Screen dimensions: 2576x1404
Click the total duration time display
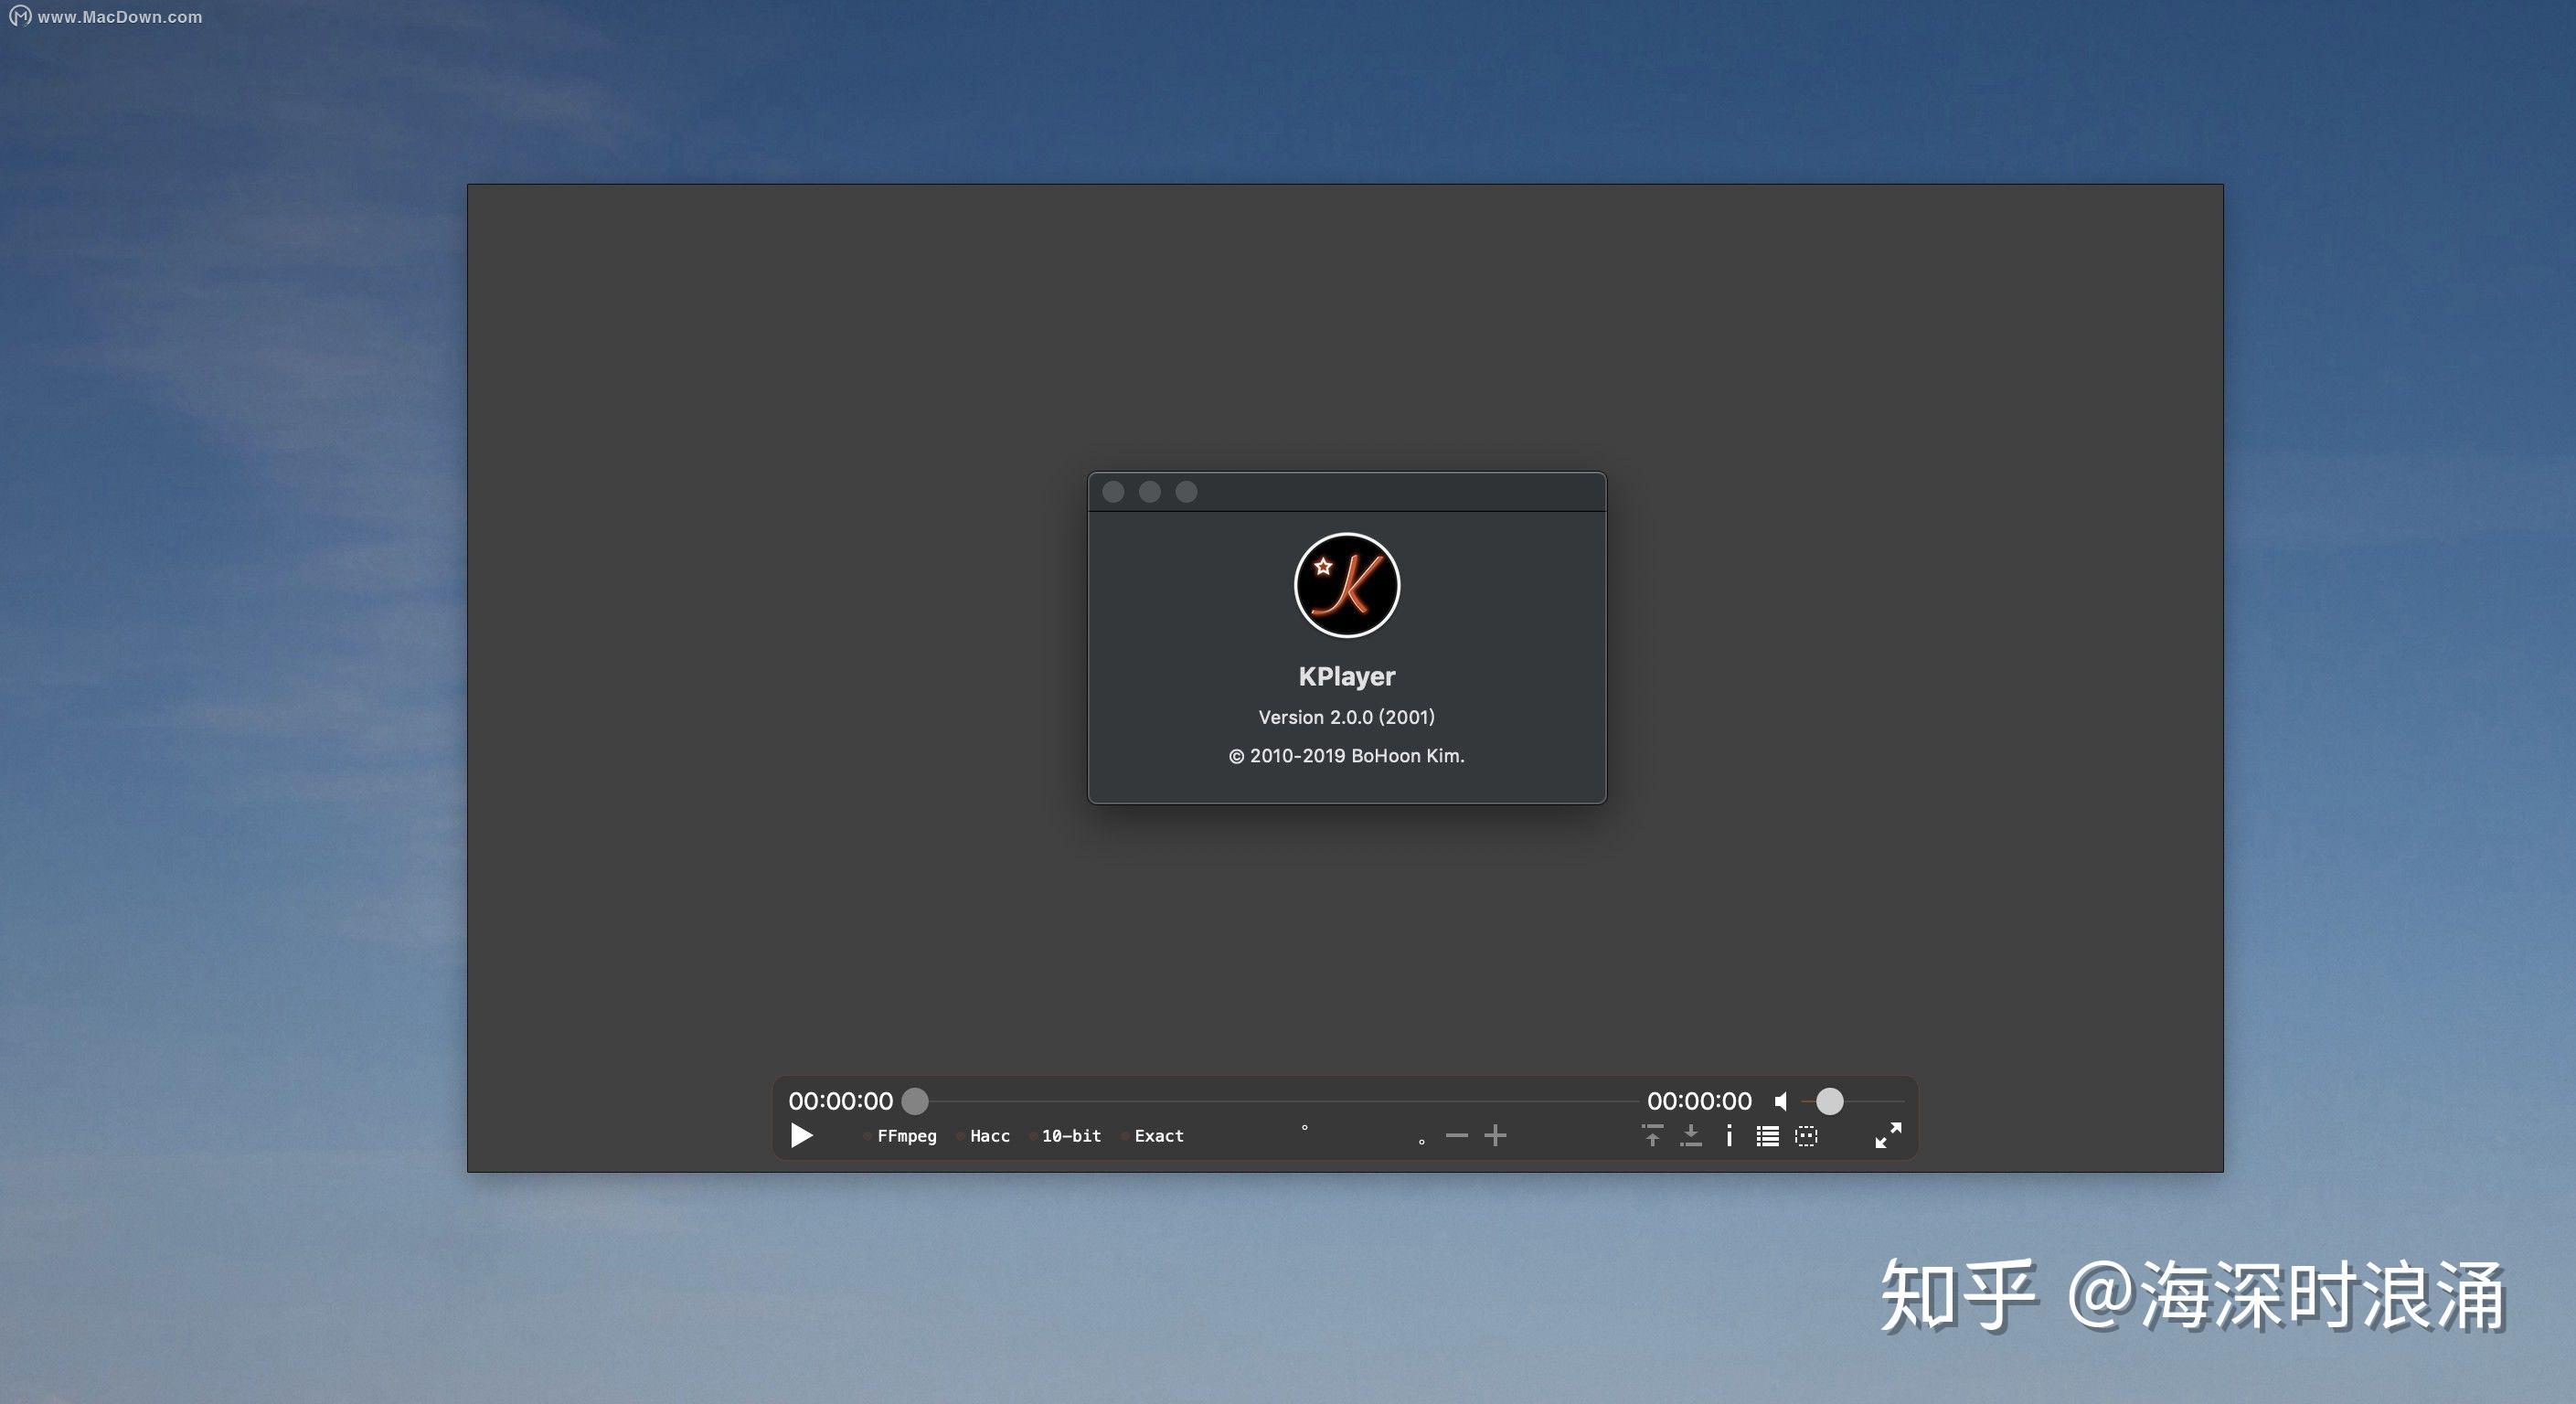1699,1101
